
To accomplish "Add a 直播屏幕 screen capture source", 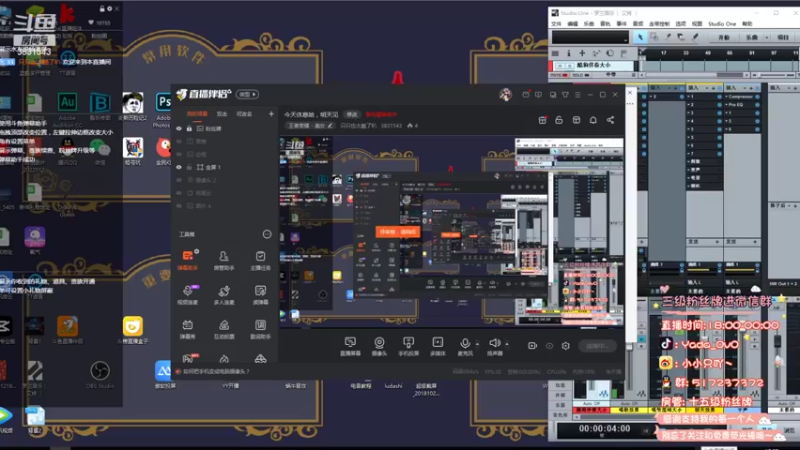I will pyautogui.click(x=350, y=346).
